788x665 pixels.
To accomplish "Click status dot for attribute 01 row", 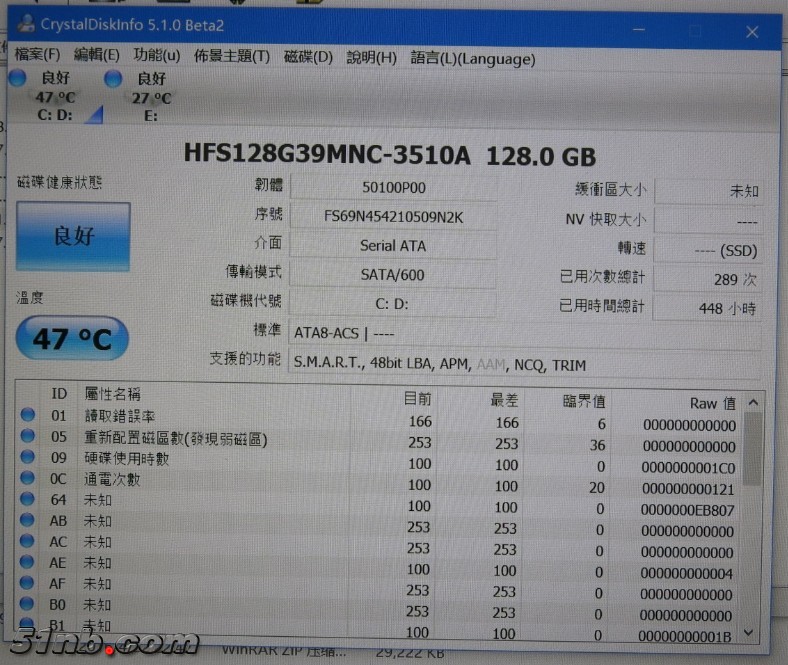I will (27, 415).
